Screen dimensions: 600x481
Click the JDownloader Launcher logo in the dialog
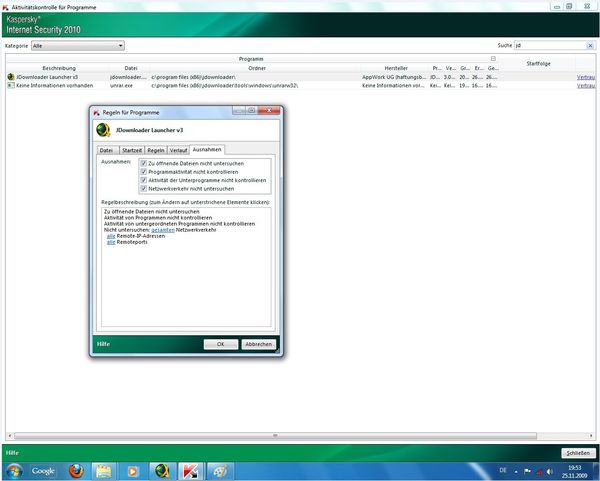[x=103, y=130]
